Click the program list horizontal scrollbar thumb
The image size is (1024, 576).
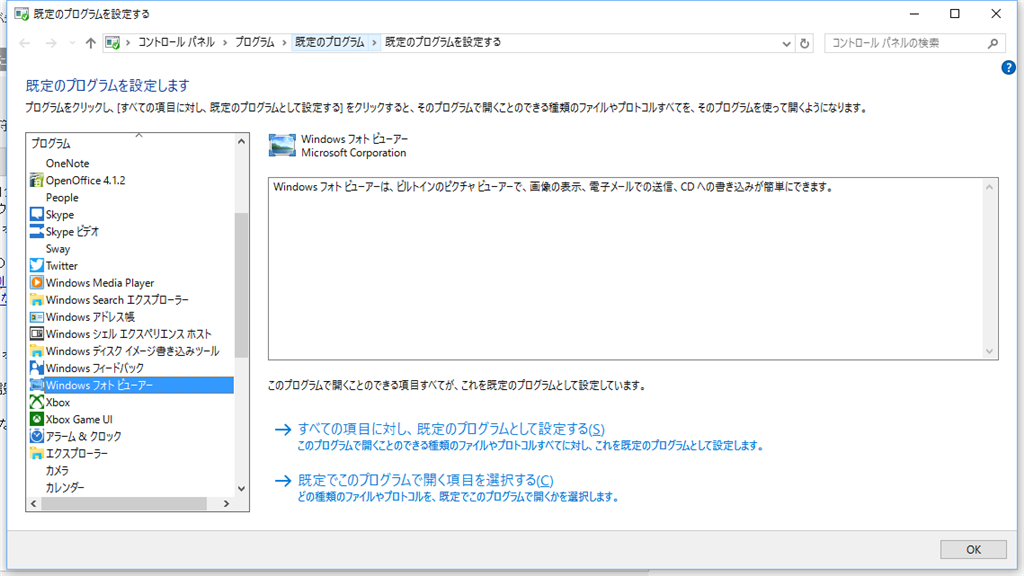point(124,504)
